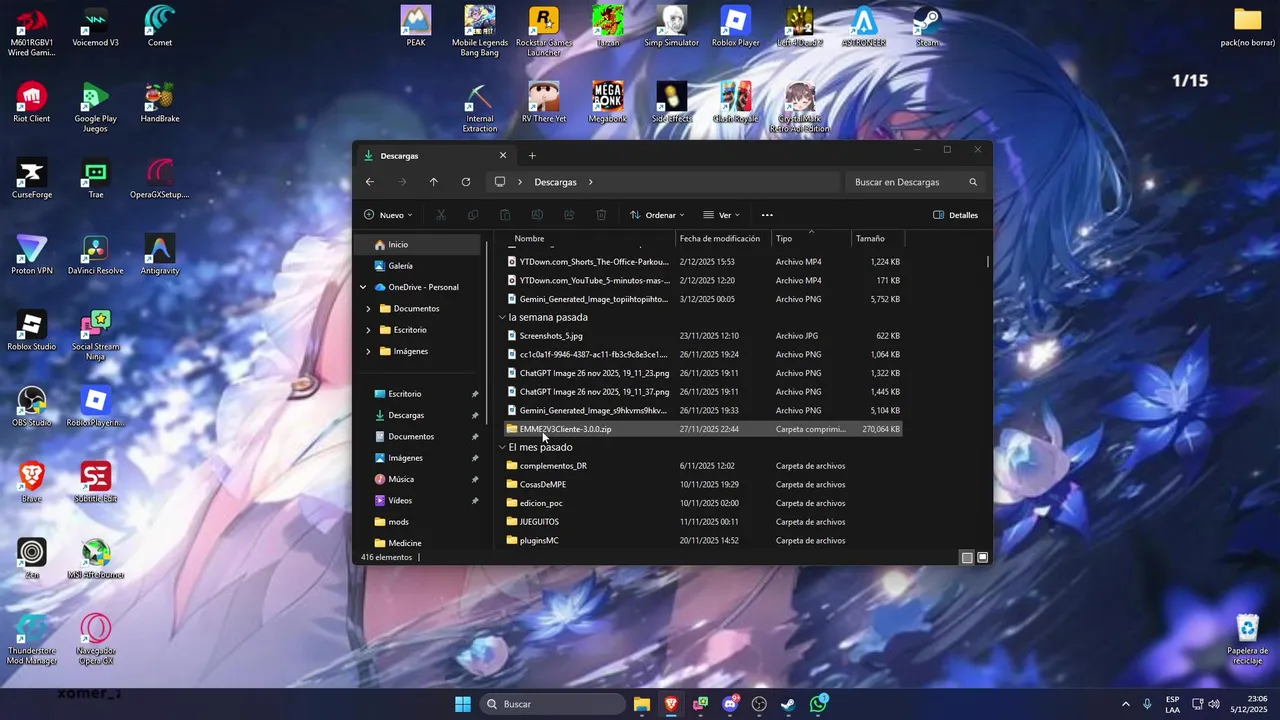Expand Documentos under OneDrive
This screenshot has height=720, width=1280.
pos(368,308)
